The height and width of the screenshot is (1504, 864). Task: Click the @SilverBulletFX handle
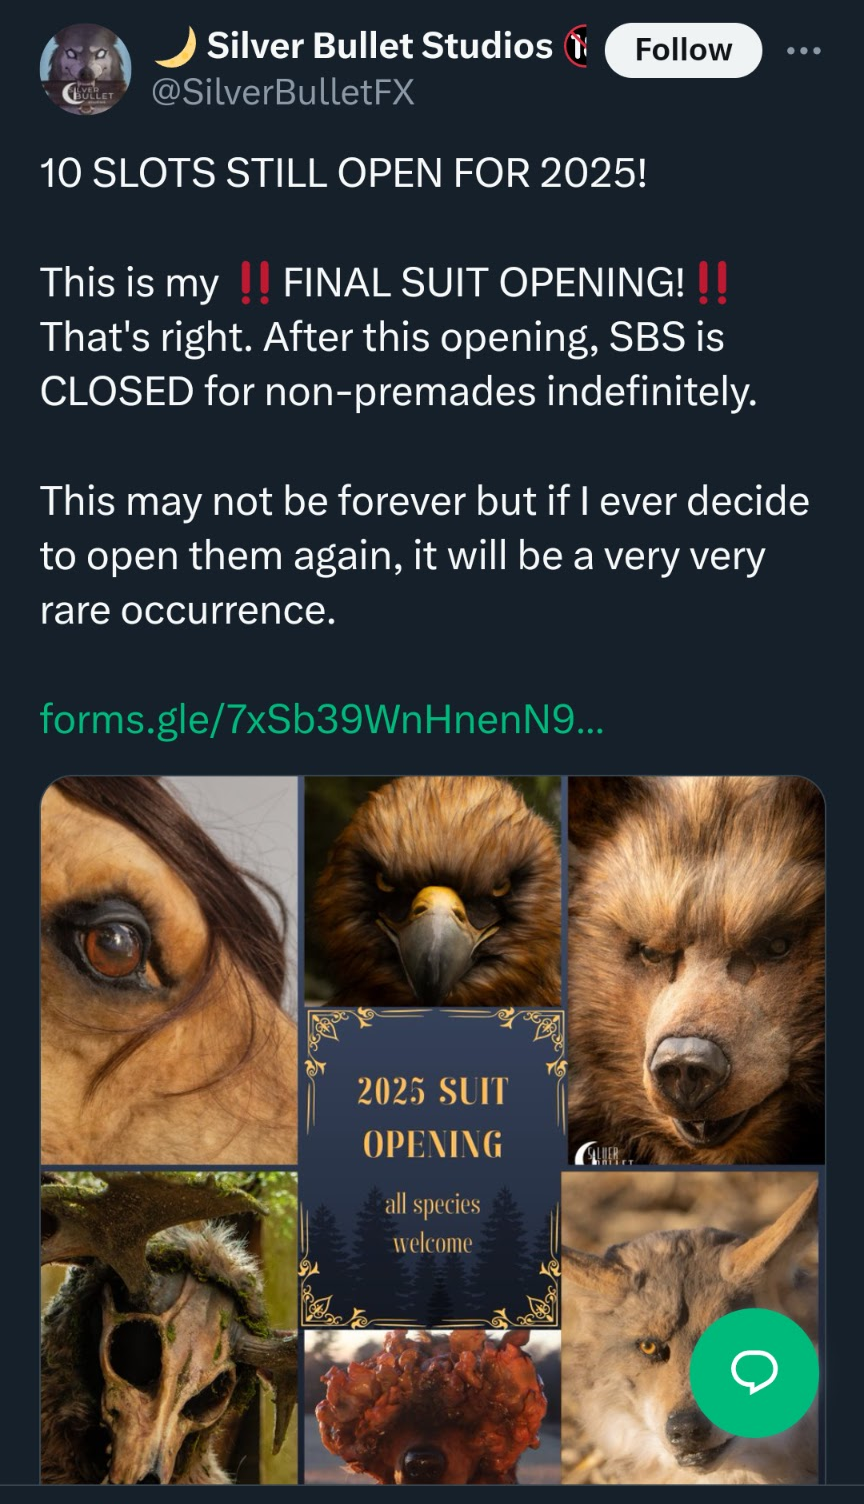tap(282, 93)
